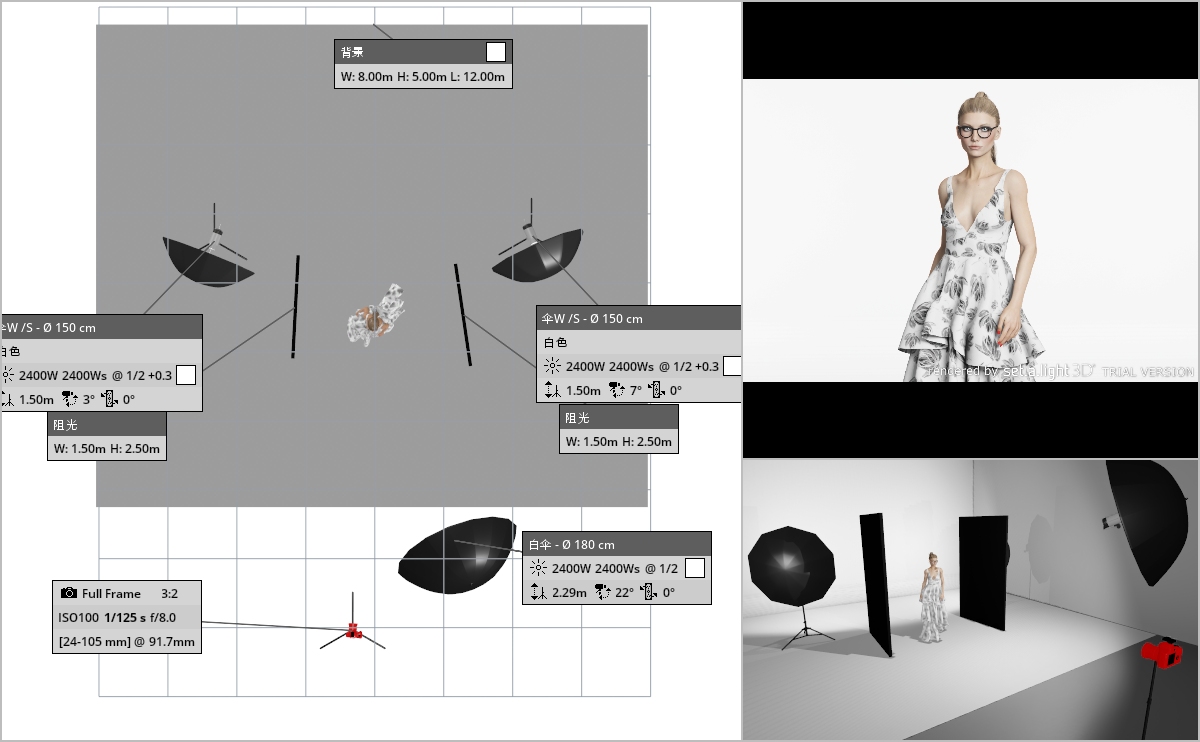
Task: Click the background dimensions W: 8.00m H: 5.00m L: 12.00m
Action: pos(422,76)
